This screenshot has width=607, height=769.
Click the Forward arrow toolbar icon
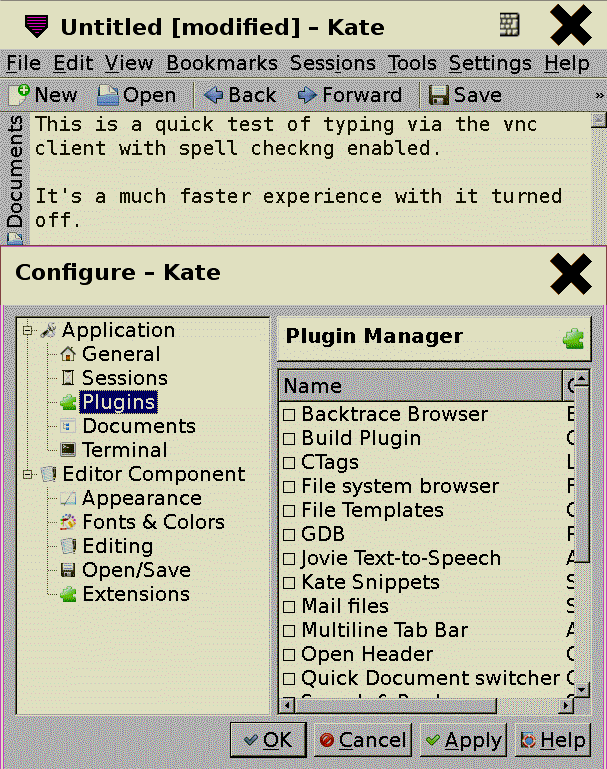307,95
